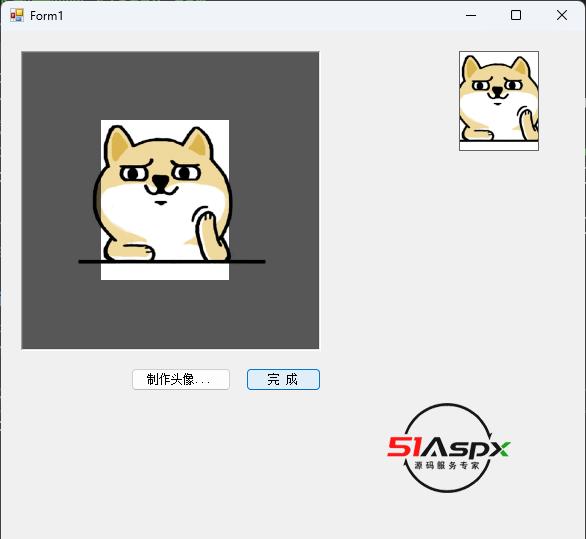
Task: Click the avatar preview thumbnail at top right
Action: tap(499, 101)
